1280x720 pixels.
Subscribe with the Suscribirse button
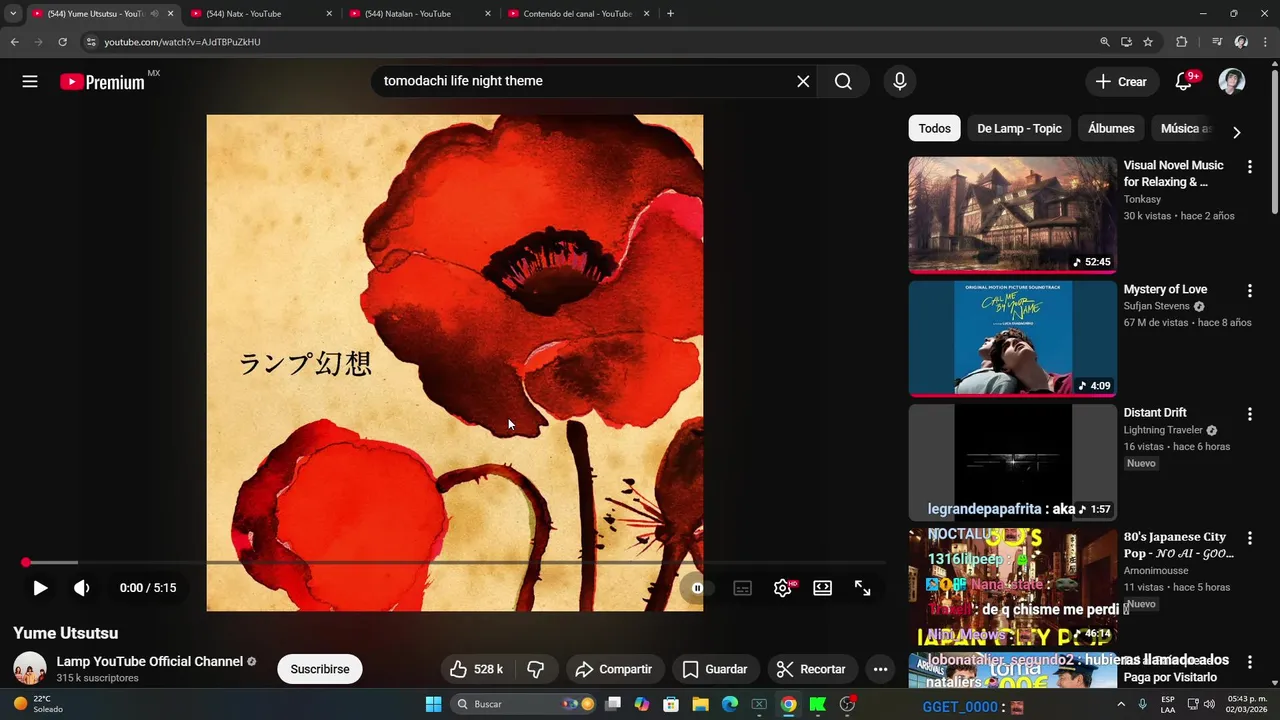click(x=320, y=669)
